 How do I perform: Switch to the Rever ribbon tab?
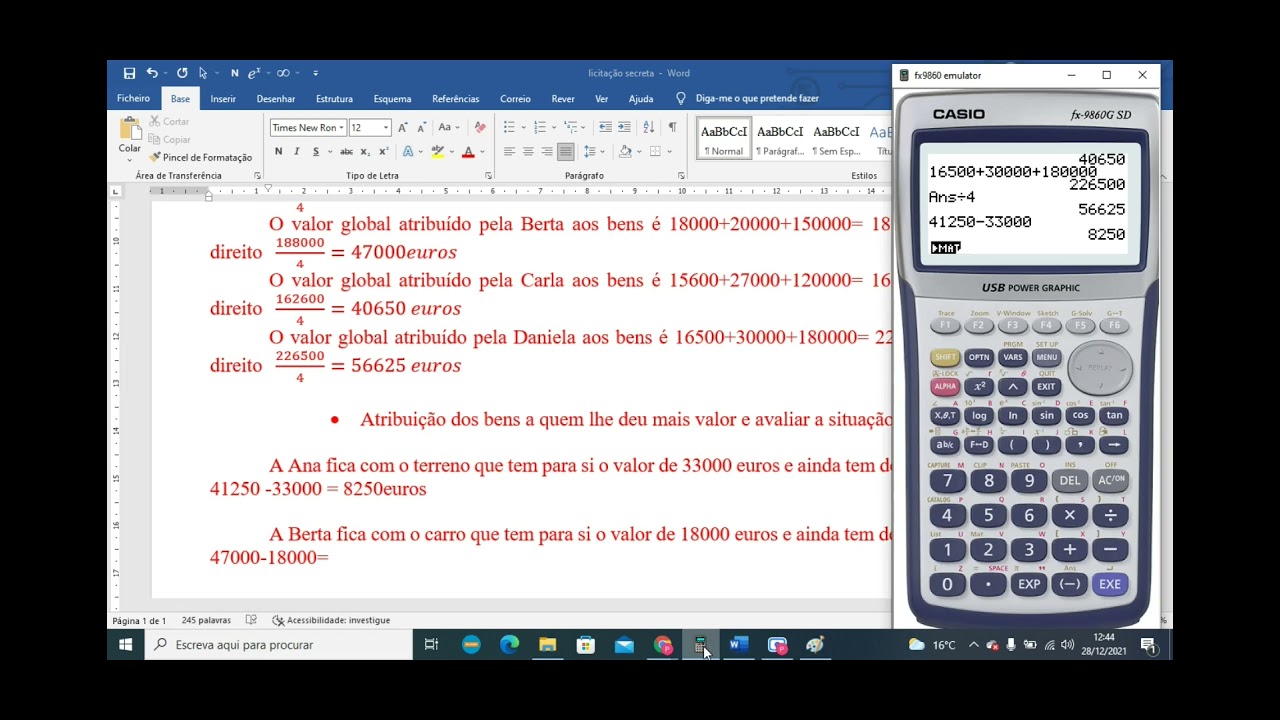563,99
